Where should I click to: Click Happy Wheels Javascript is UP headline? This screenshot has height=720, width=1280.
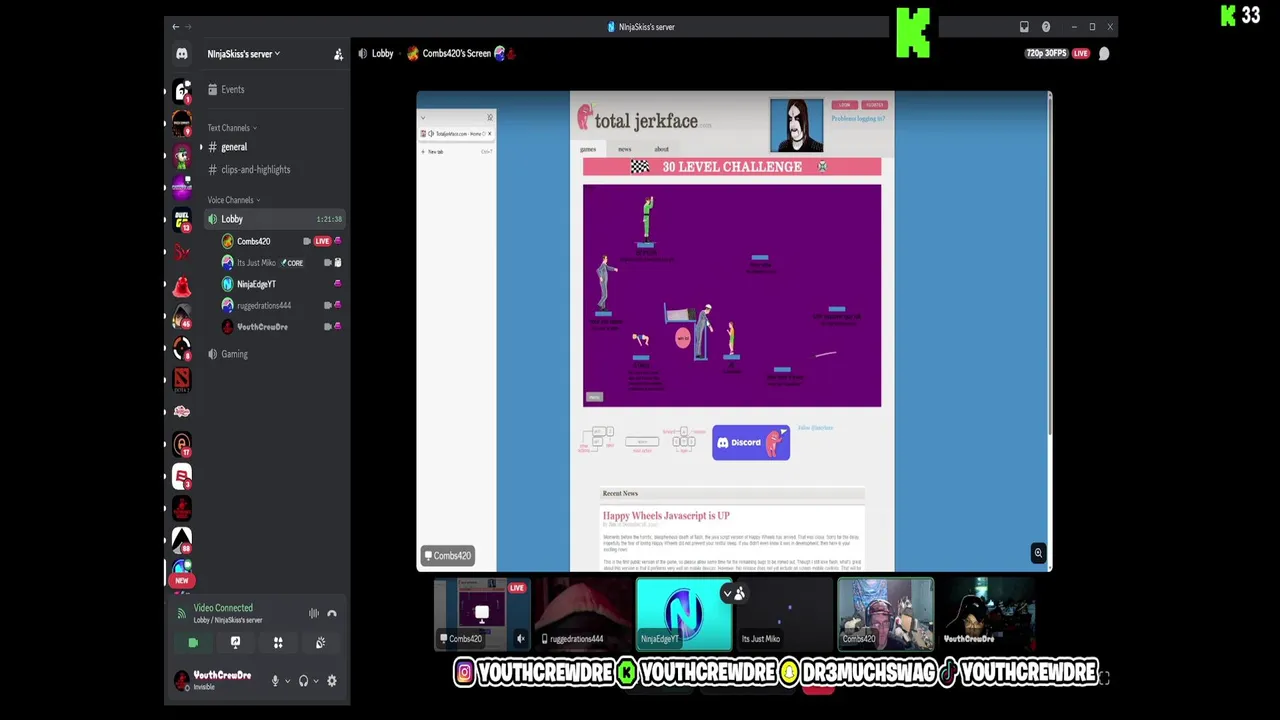point(666,516)
